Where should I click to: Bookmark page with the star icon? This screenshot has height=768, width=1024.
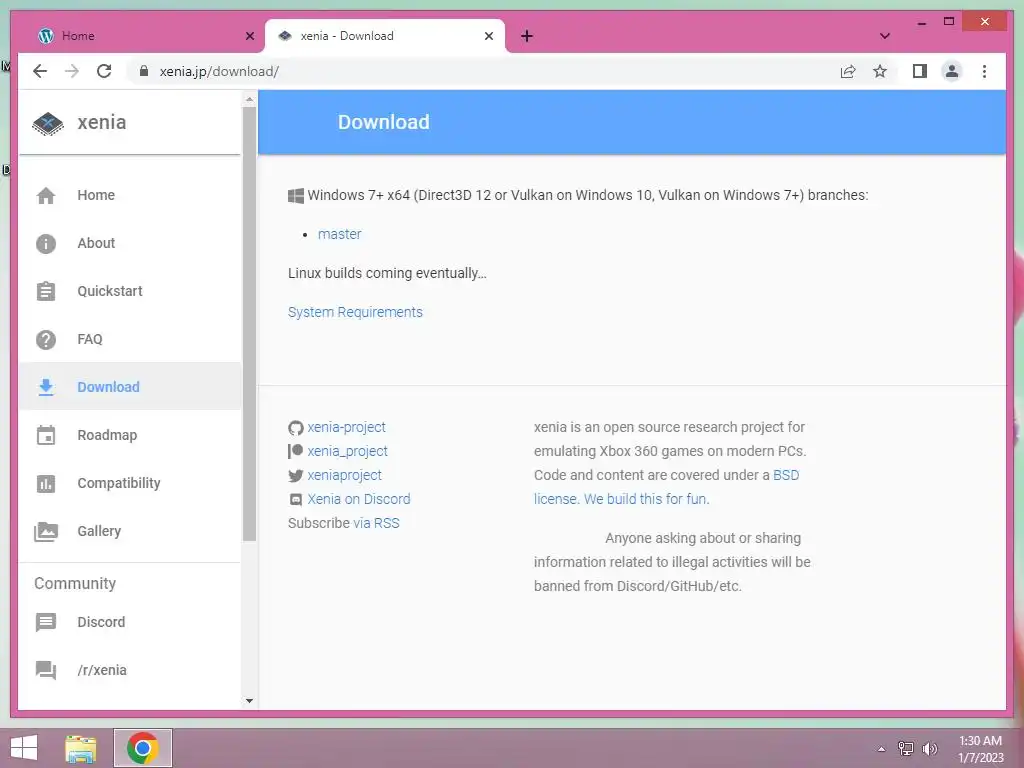point(880,71)
